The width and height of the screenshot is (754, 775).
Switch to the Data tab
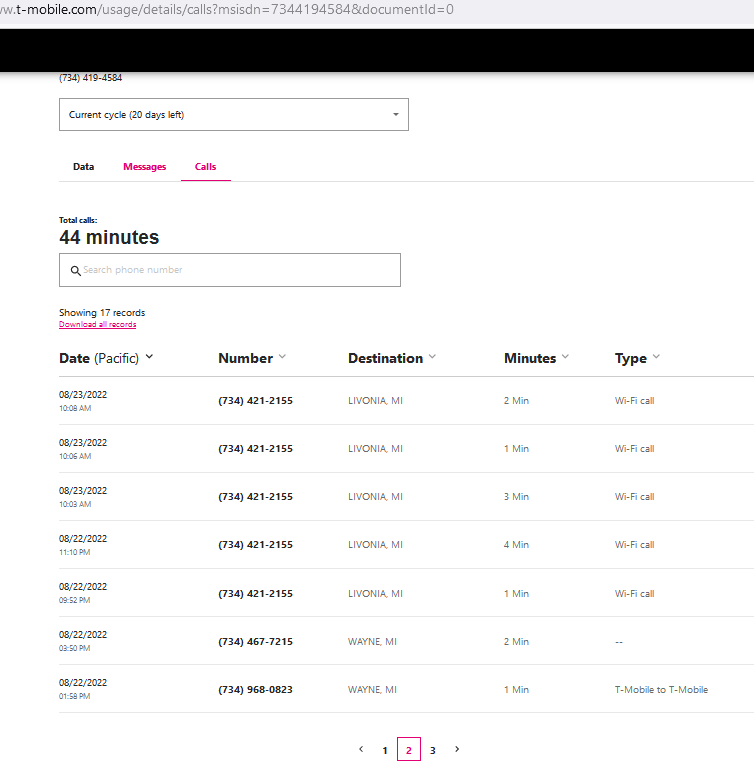pos(84,167)
